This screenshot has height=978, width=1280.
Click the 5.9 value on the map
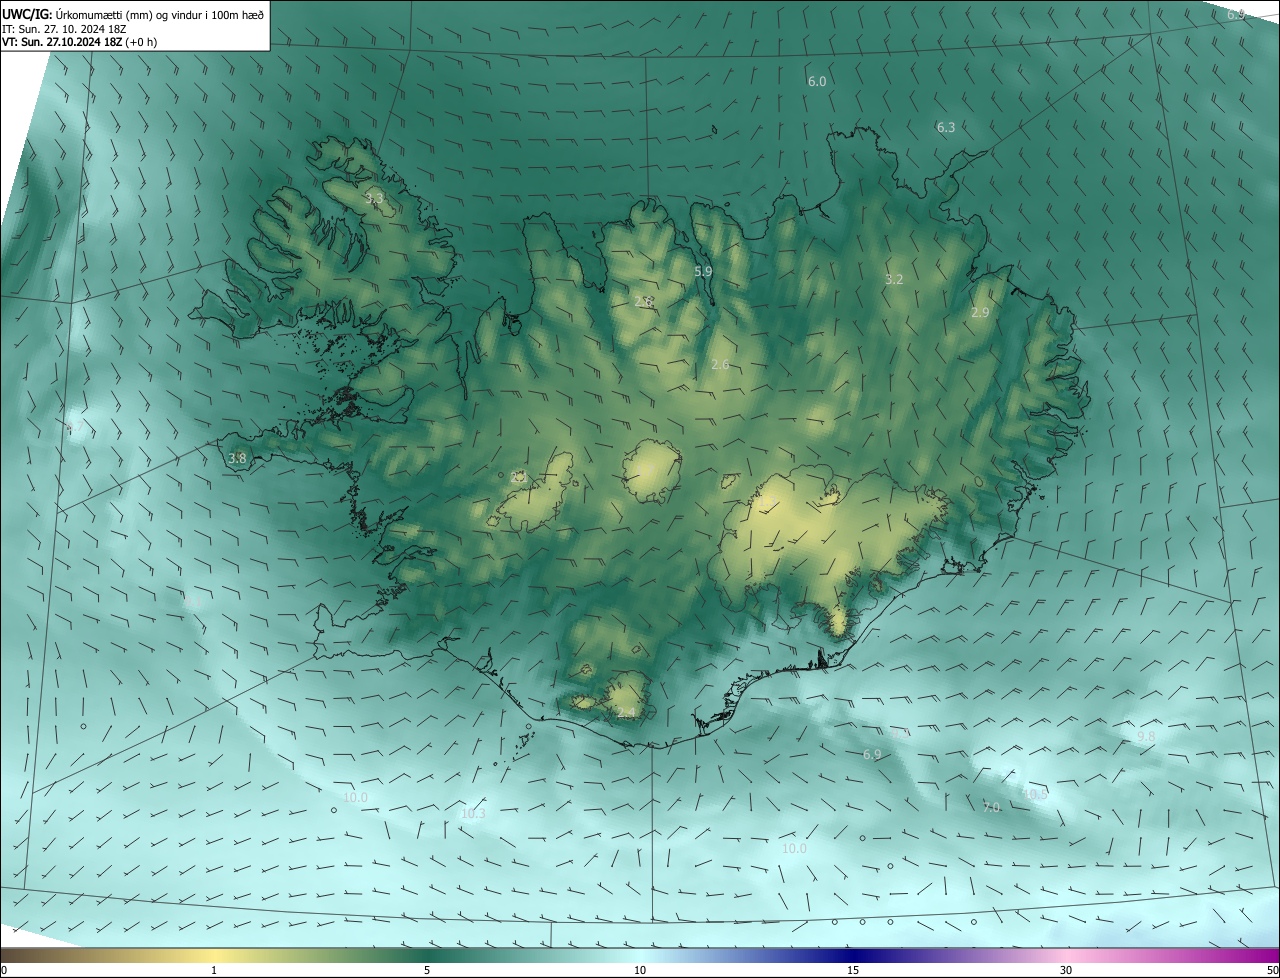[703, 271]
